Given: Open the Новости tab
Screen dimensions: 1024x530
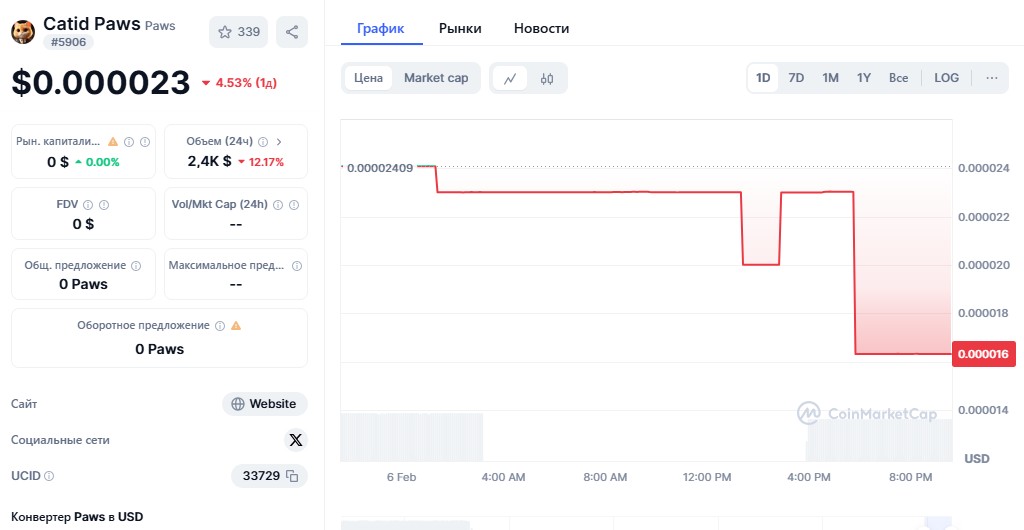Looking at the screenshot, I should (541, 29).
